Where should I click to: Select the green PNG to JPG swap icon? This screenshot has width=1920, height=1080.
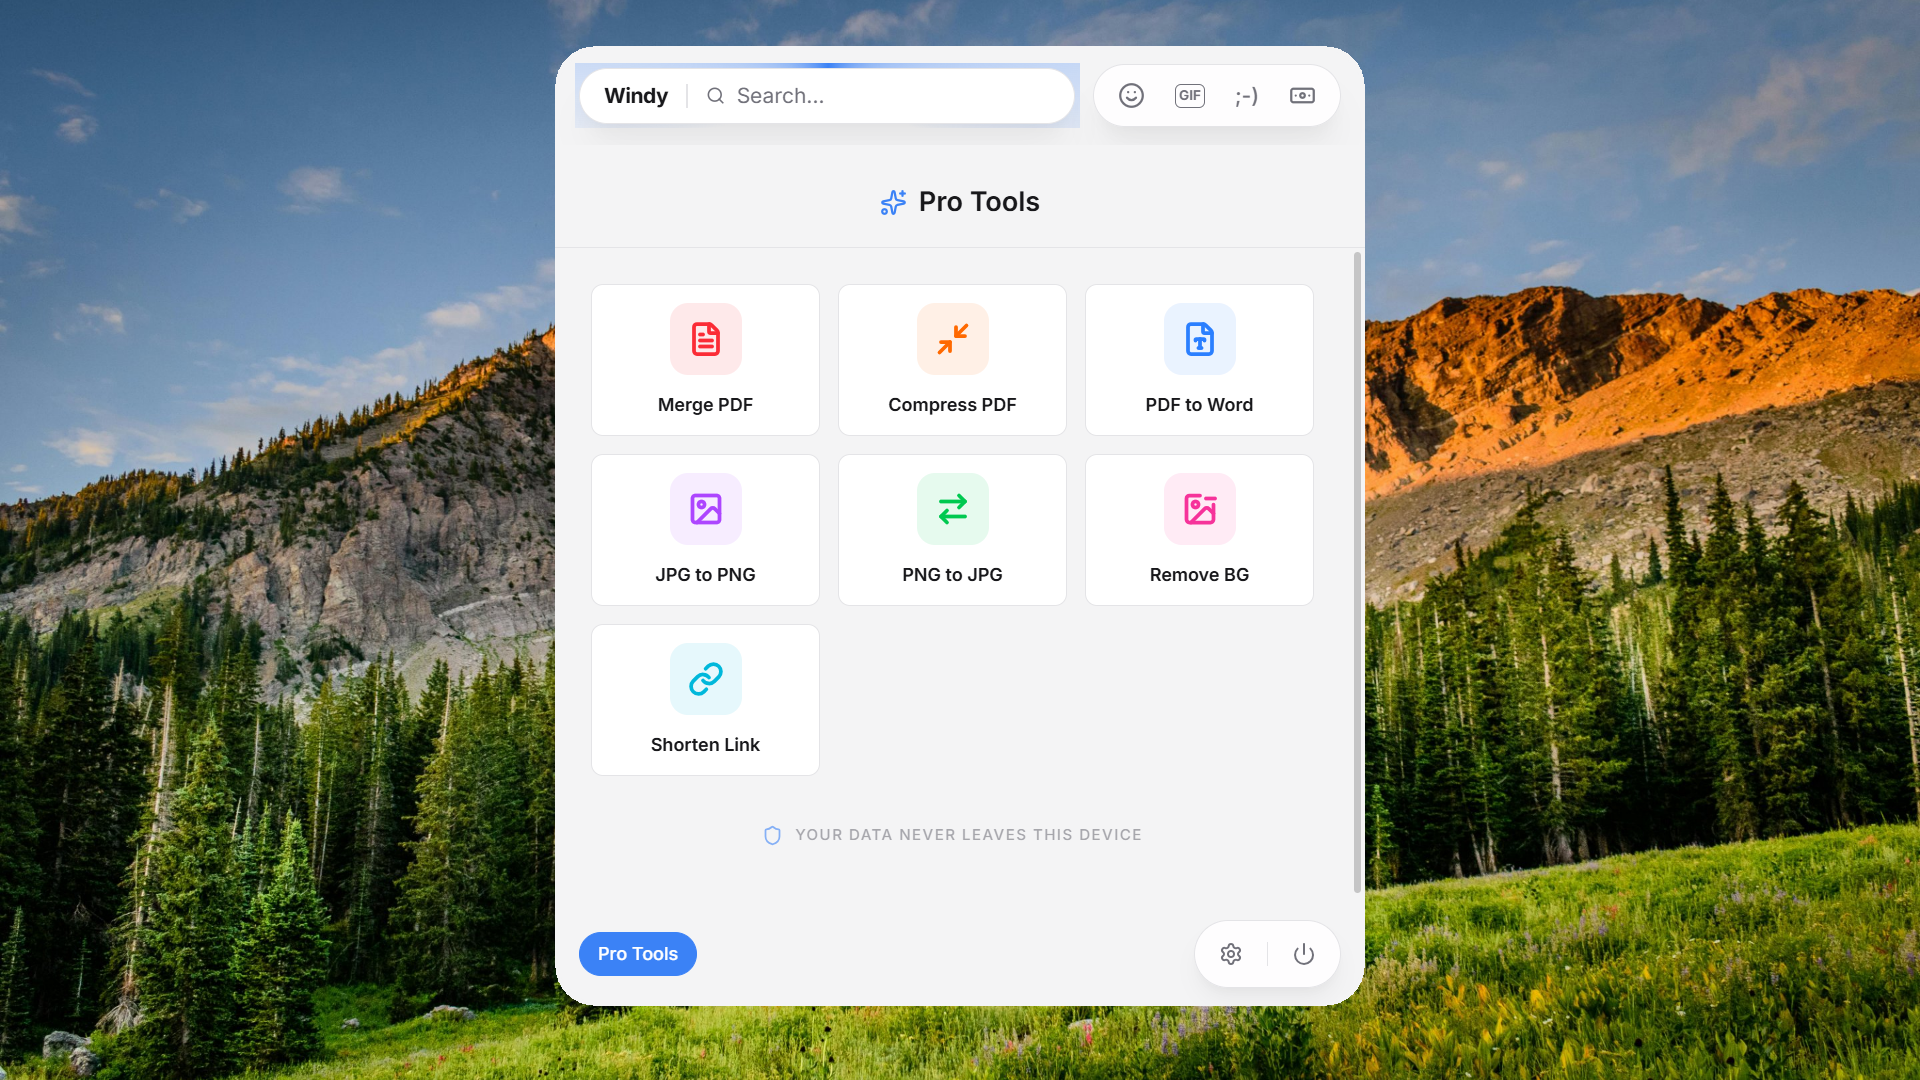pos(951,509)
